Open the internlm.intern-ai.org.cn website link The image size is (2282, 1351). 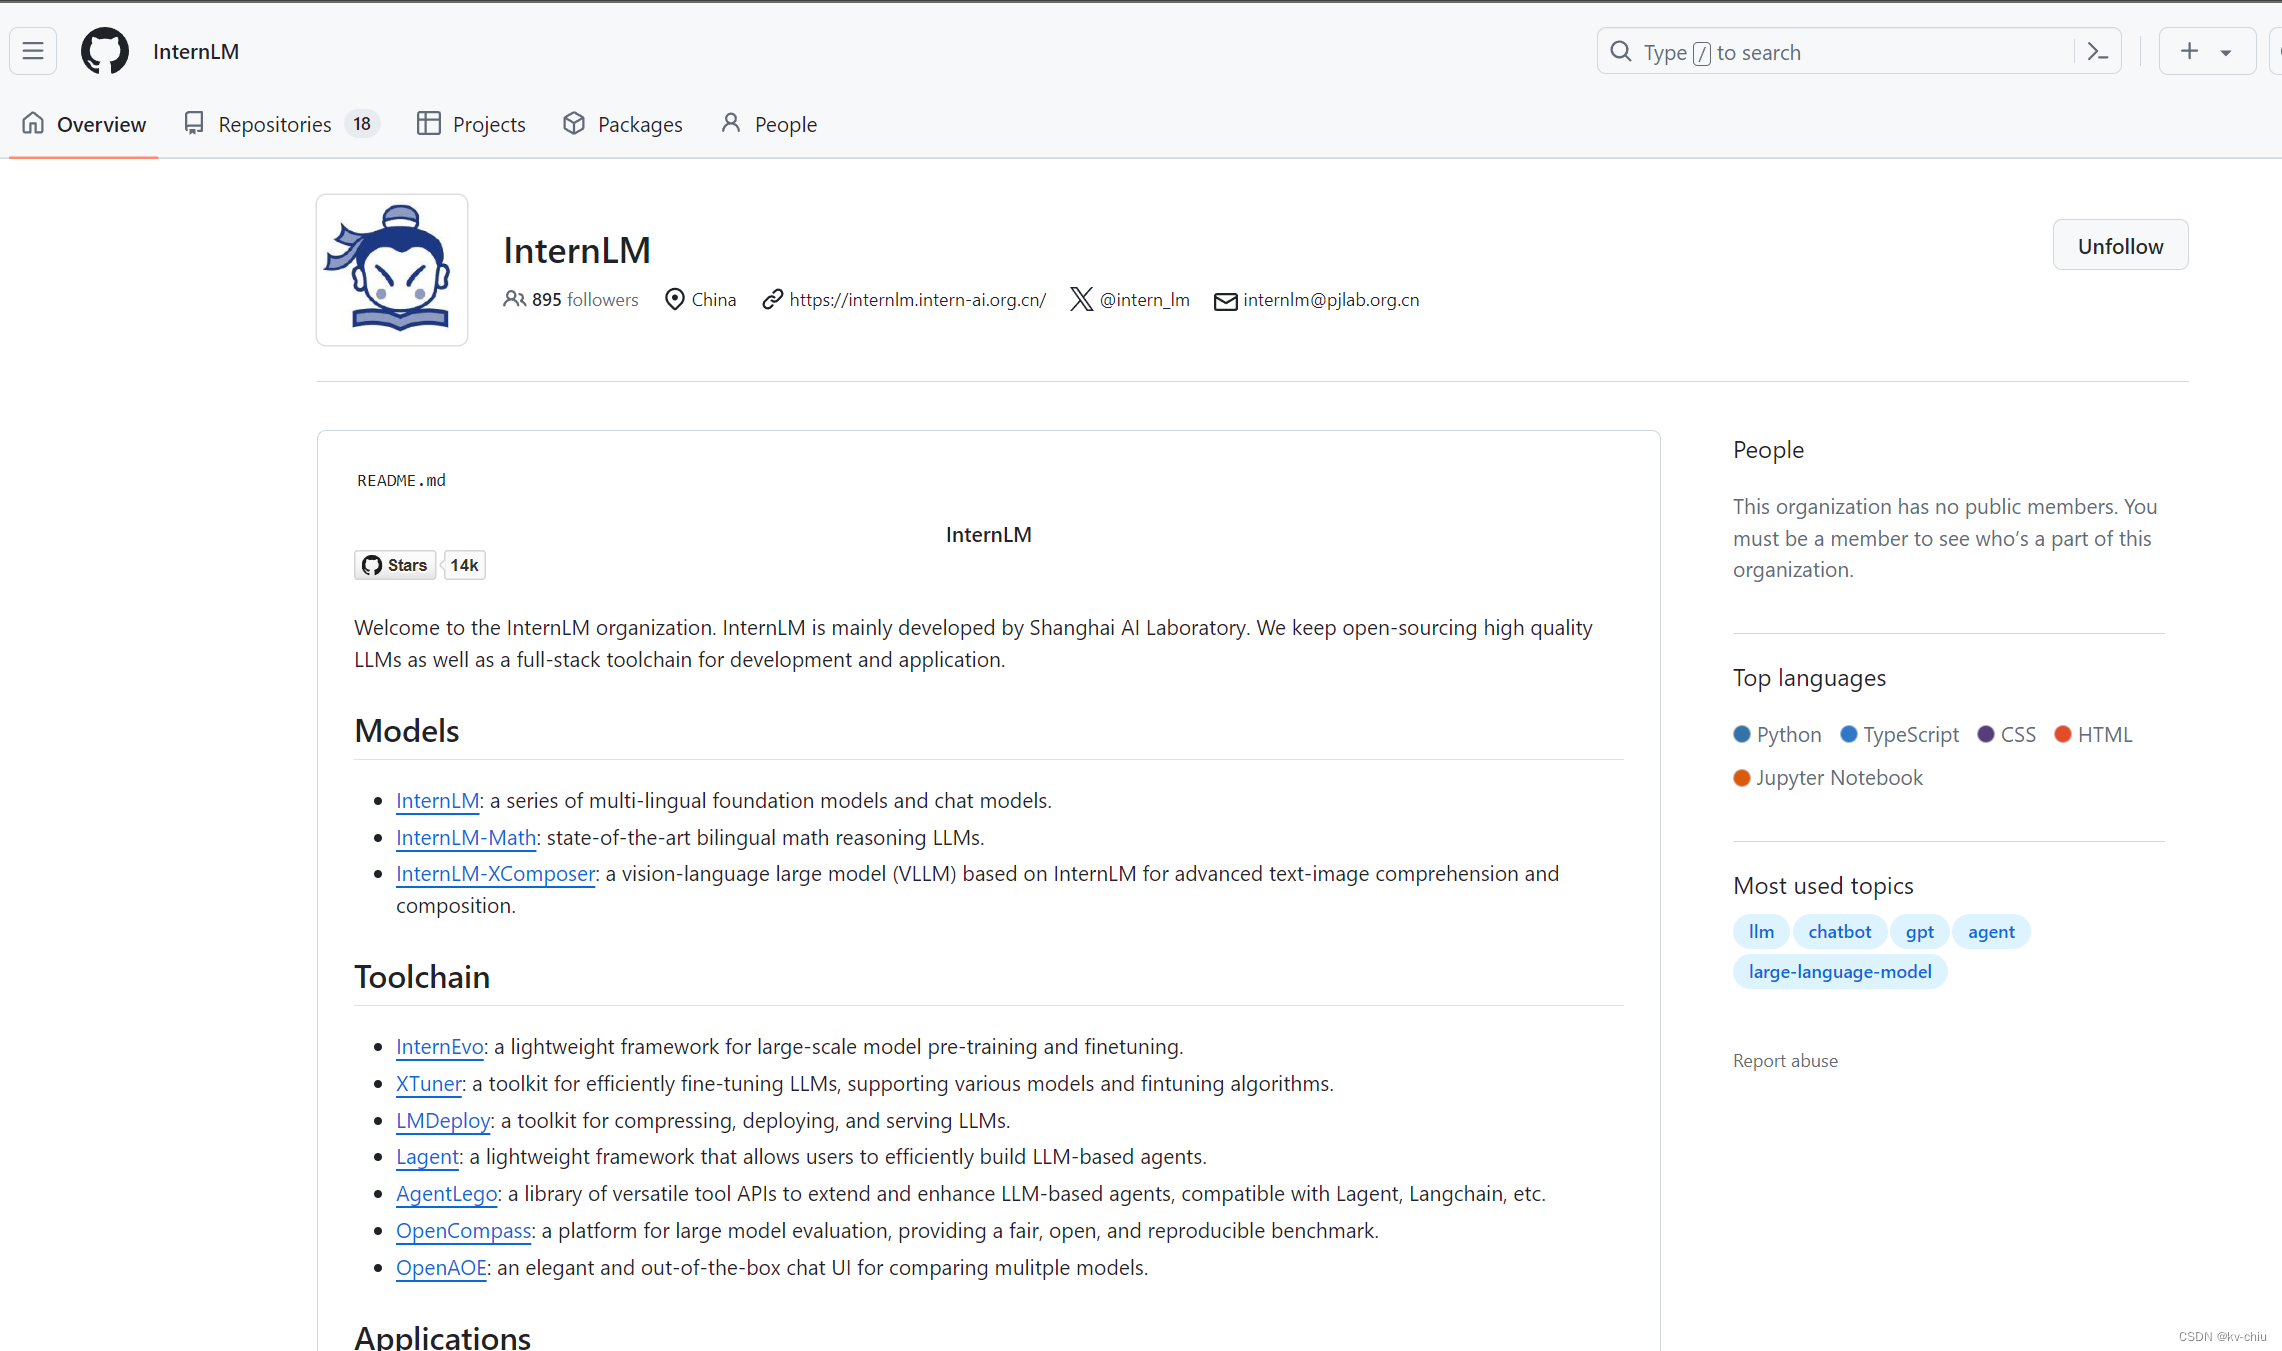click(917, 300)
